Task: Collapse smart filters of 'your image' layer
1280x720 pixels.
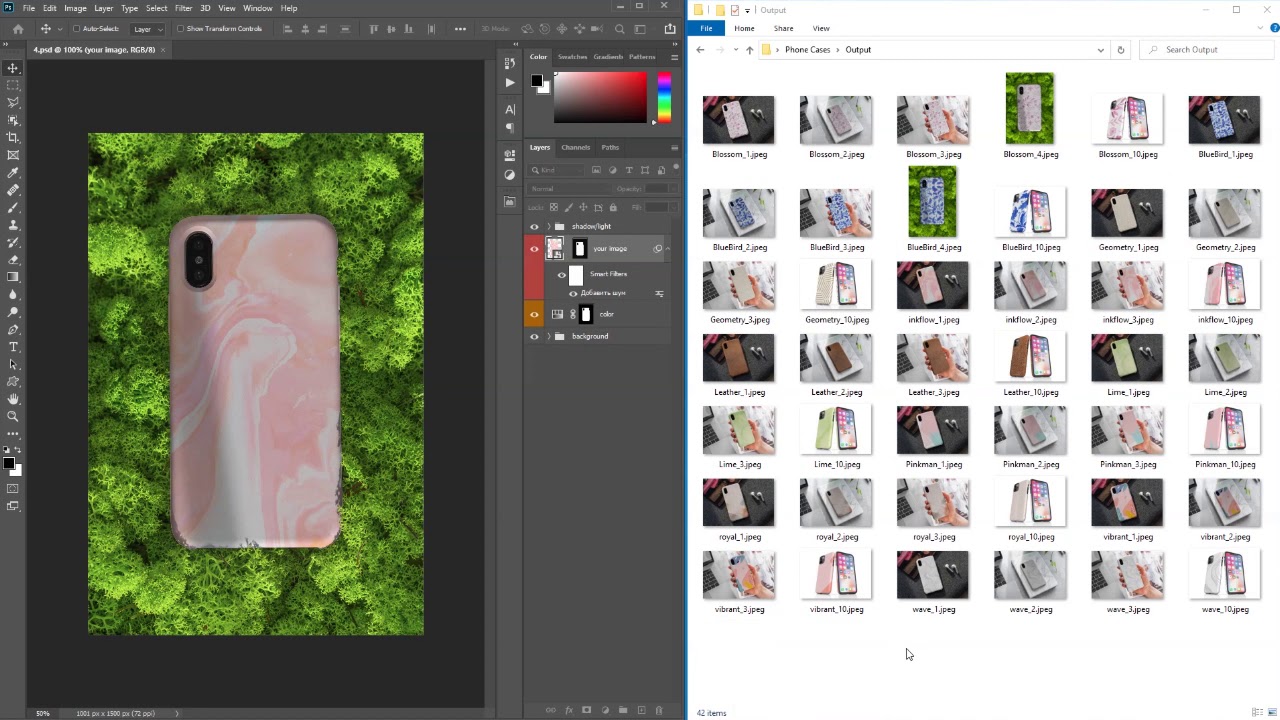Action: tap(668, 249)
